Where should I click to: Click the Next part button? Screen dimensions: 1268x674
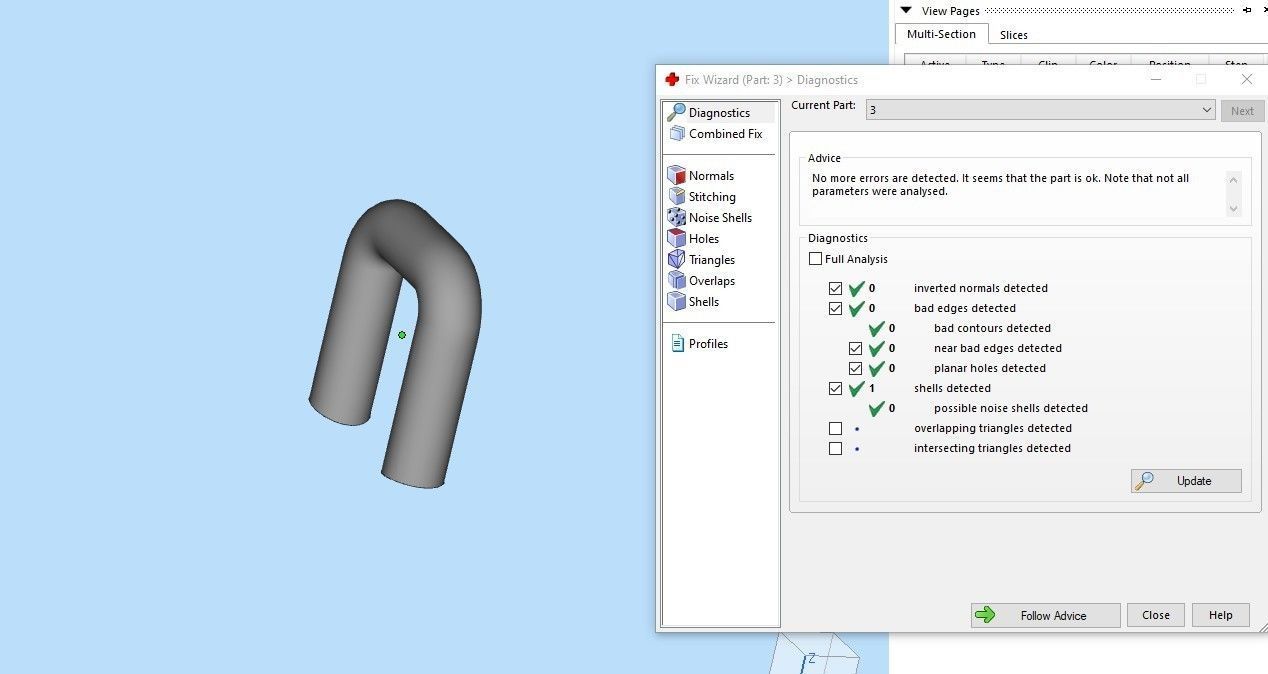pyautogui.click(x=1242, y=111)
